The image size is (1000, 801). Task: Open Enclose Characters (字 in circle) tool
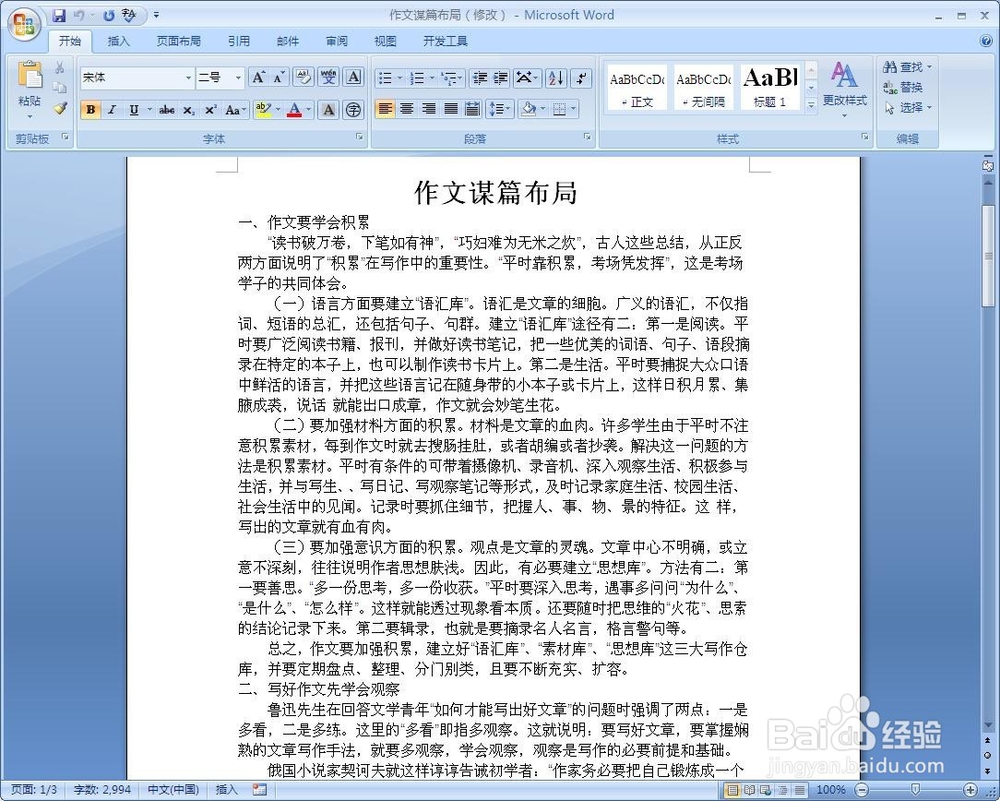353,110
